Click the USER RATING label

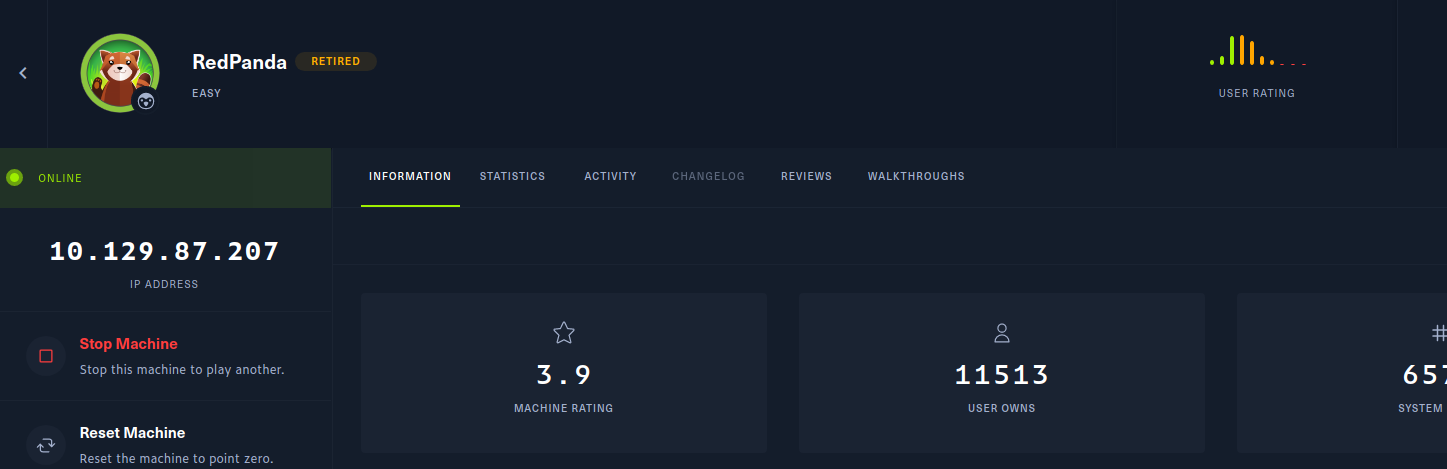pyautogui.click(x=1257, y=93)
